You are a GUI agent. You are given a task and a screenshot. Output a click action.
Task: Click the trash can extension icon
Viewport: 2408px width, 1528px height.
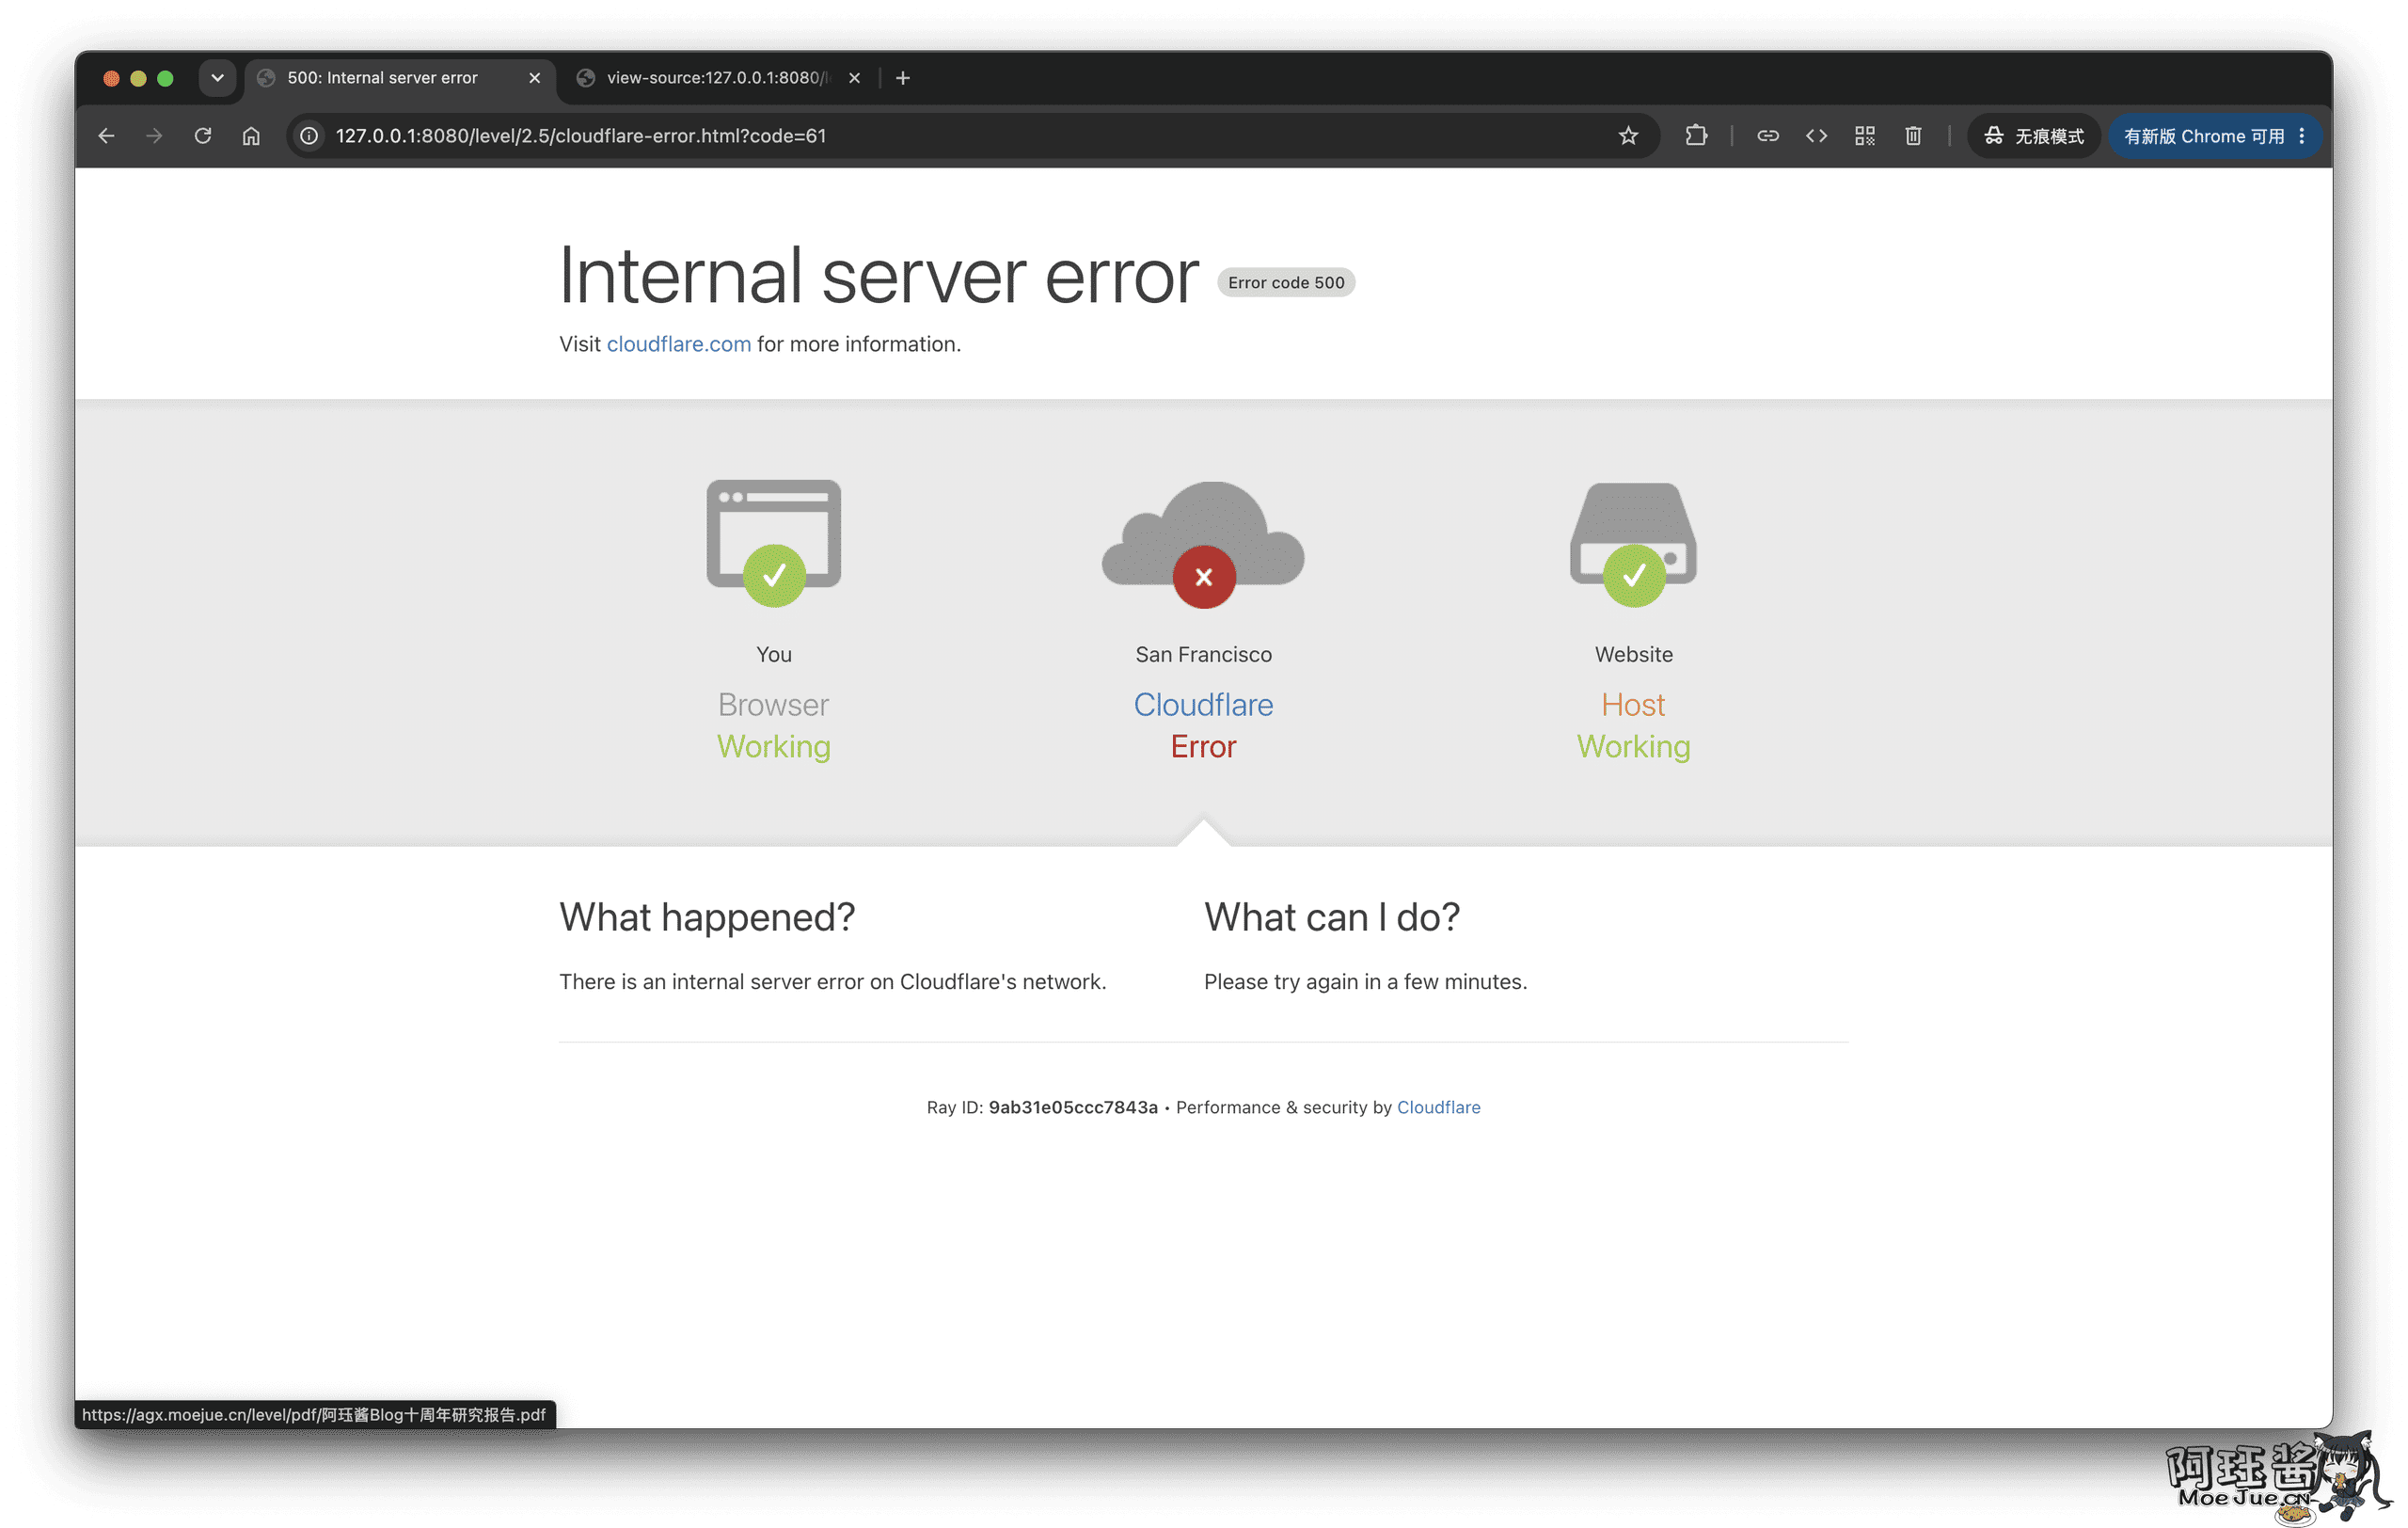(1913, 136)
